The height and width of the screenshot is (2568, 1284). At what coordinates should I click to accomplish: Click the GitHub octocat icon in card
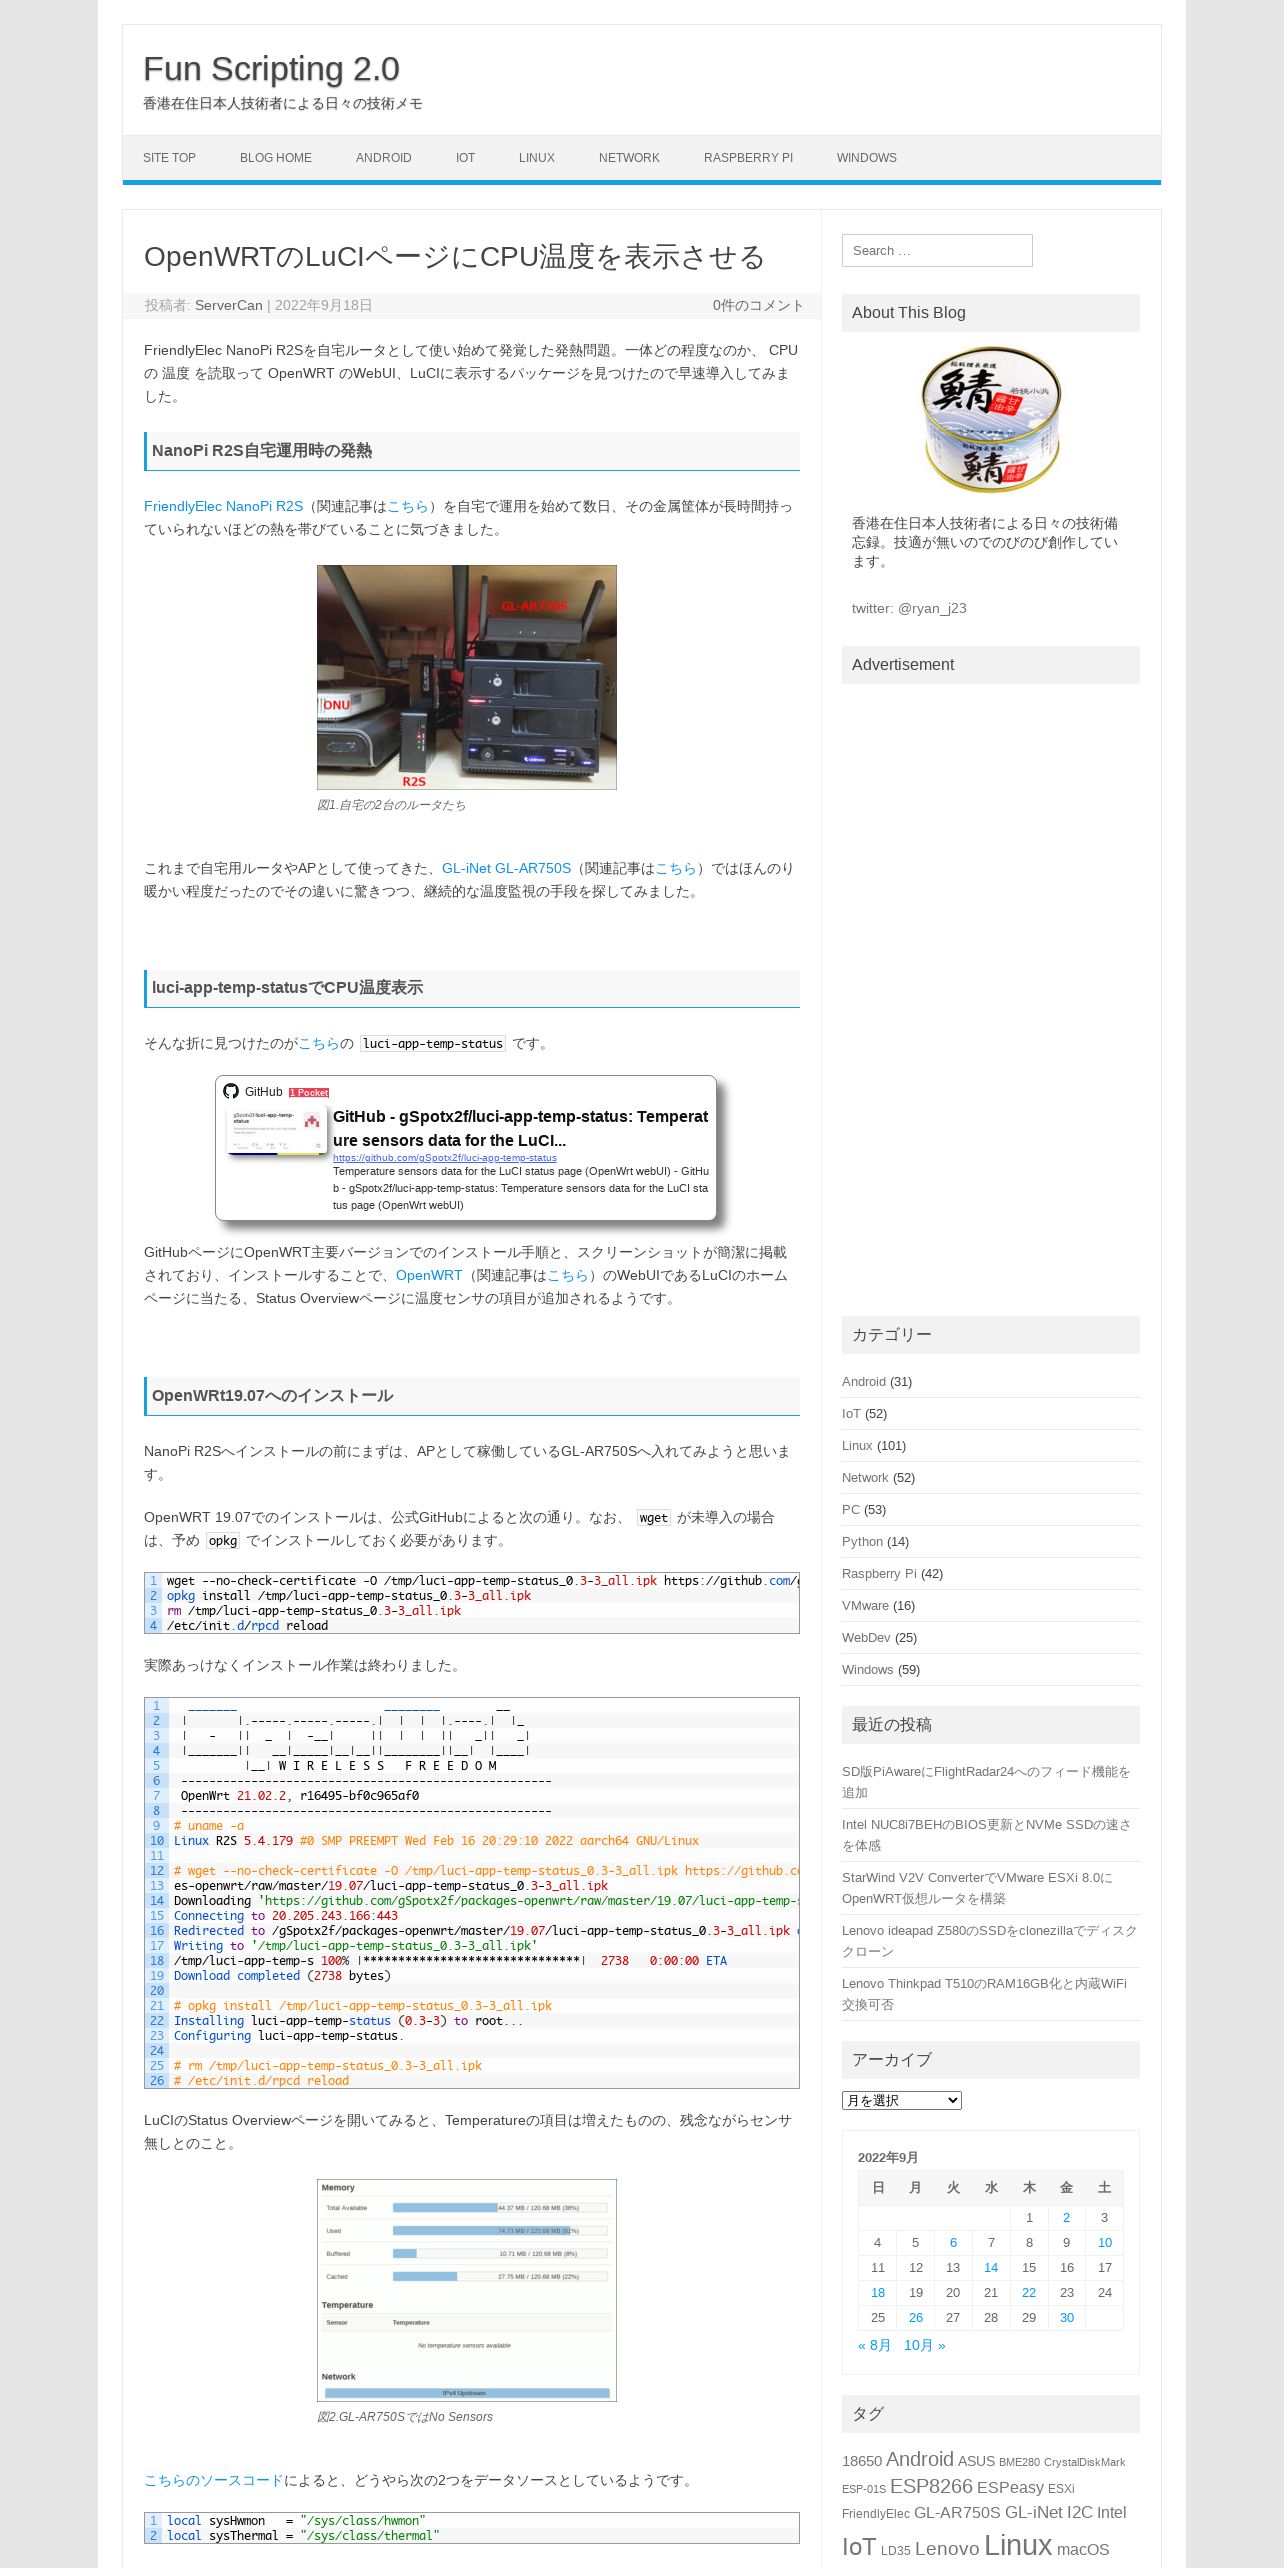[x=231, y=1091]
